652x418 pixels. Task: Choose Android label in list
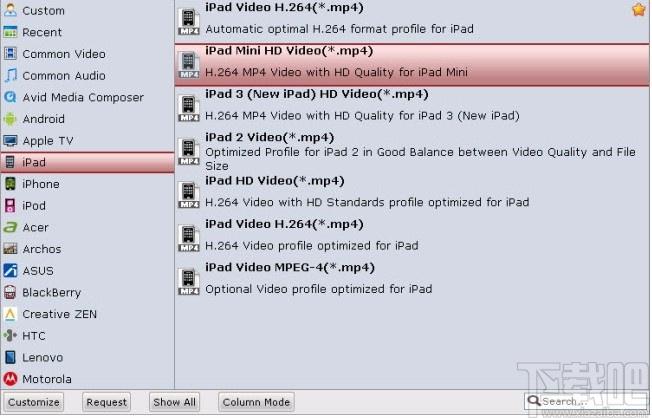coord(43,119)
